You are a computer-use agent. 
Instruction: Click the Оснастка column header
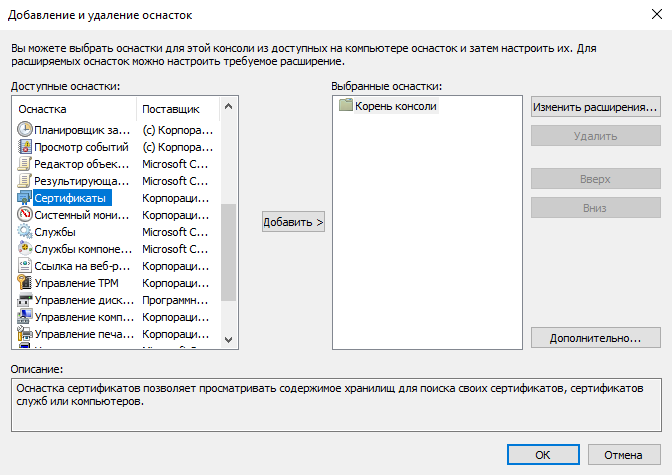coord(75,109)
